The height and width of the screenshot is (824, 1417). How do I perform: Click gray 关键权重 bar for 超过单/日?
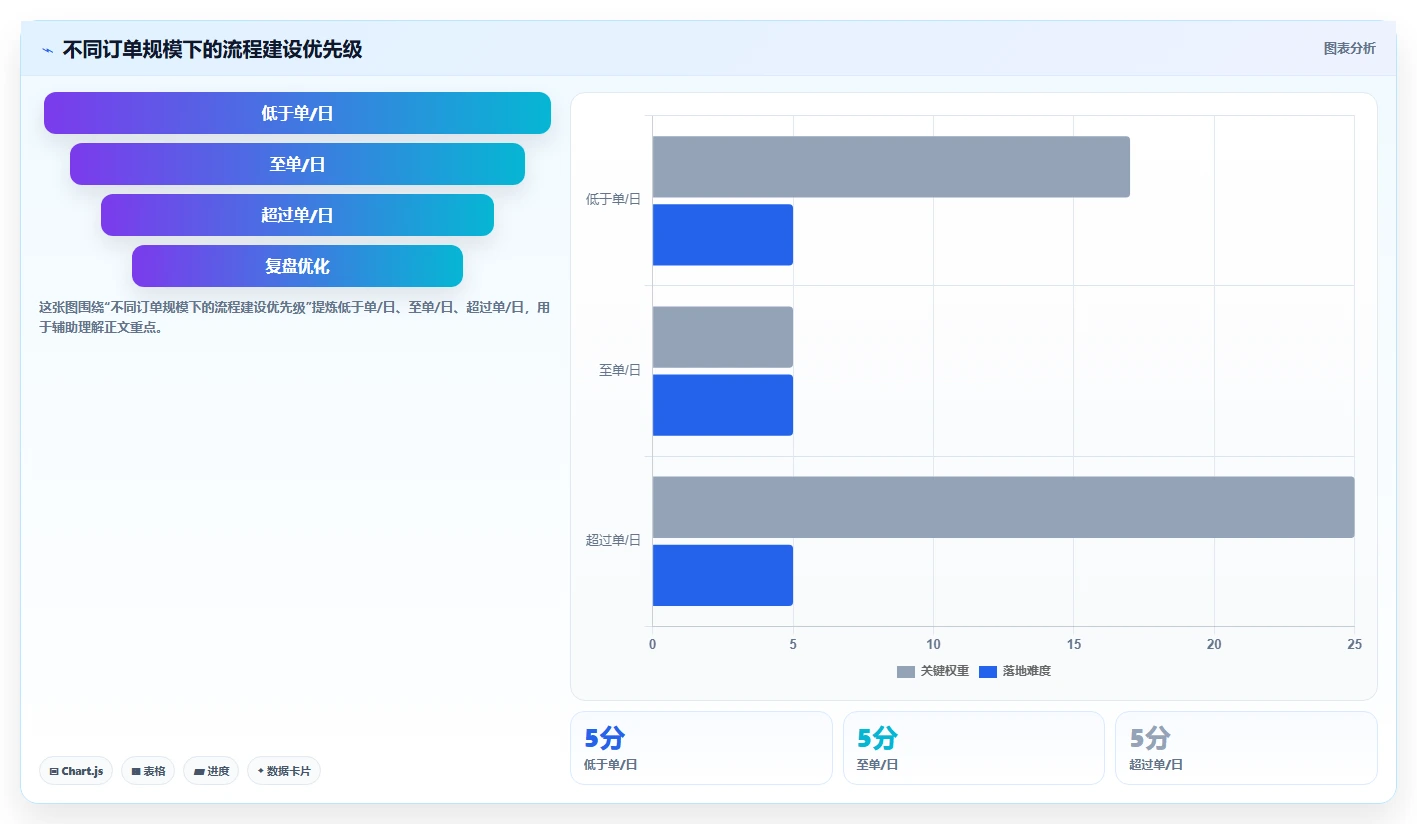pyautogui.click(x=1004, y=507)
